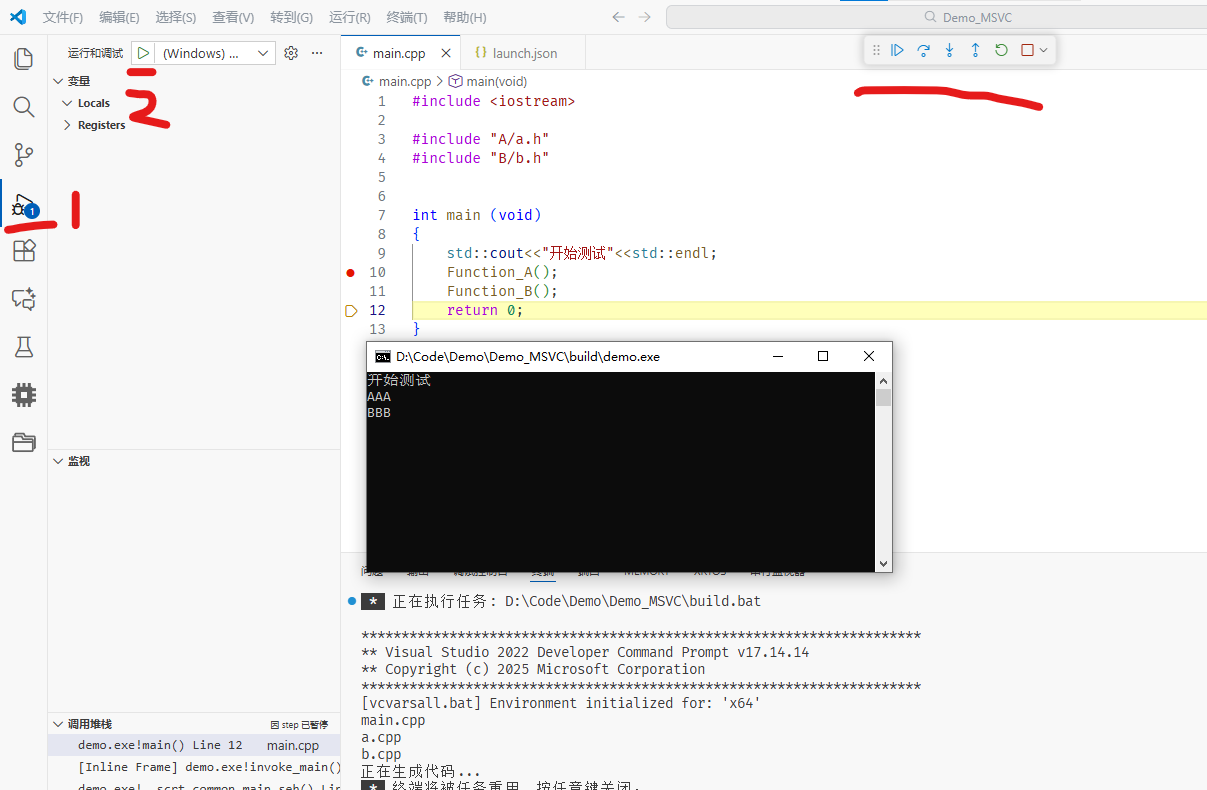Restart the debugging session
This screenshot has width=1207, height=790.
click(1001, 50)
